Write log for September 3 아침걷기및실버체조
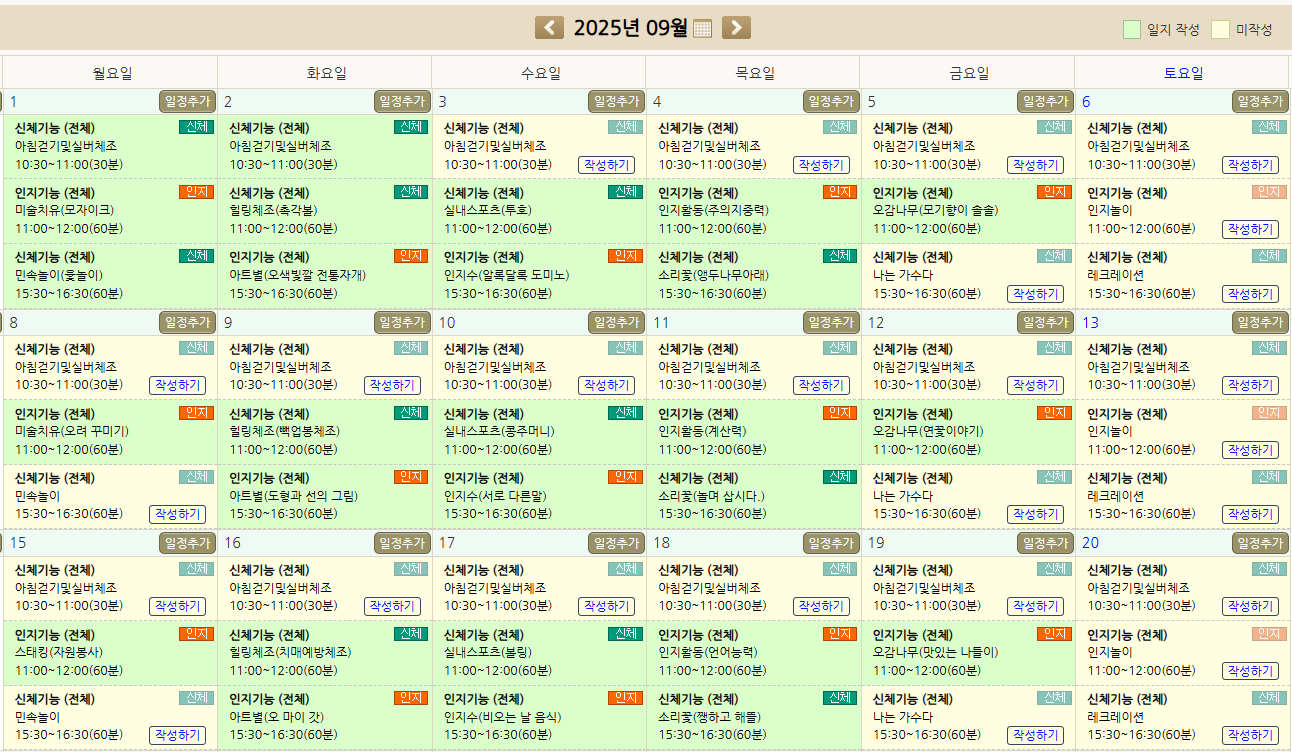1292x752 pixels. tap(606, 165)
